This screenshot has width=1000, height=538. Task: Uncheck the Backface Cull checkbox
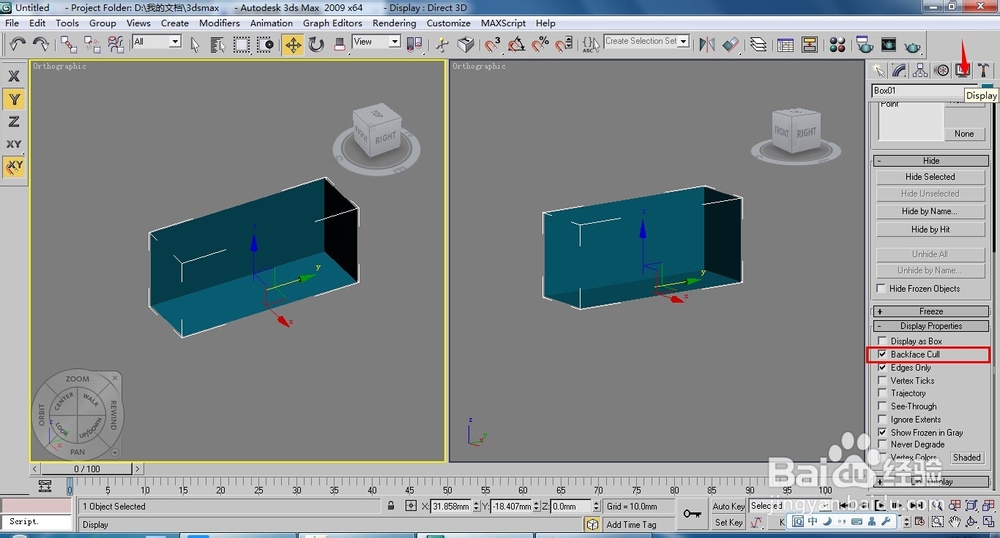pyautogui.click(x=882, y=354)
